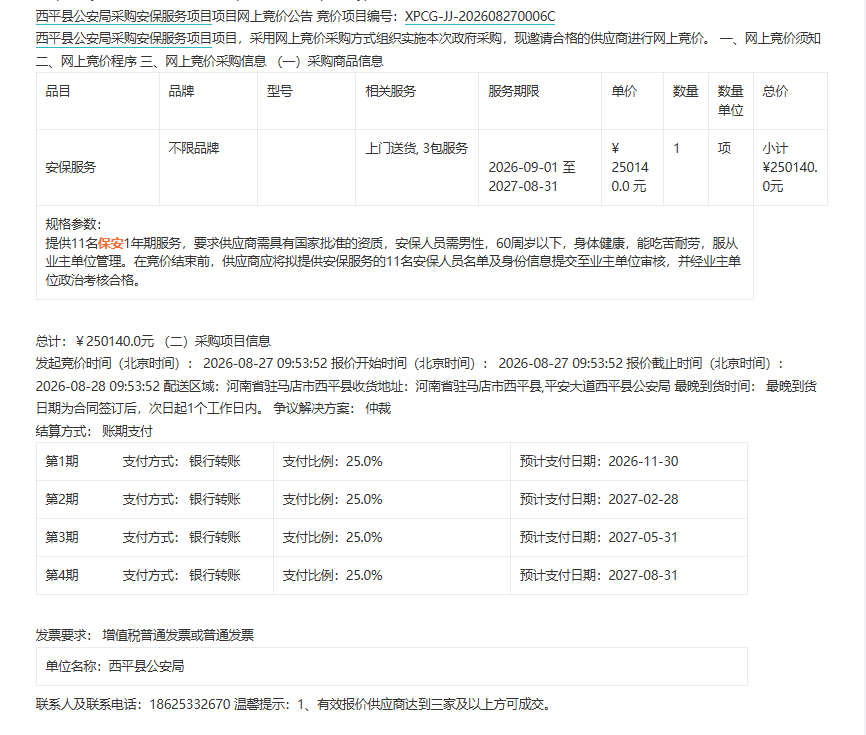The width and height of the screenshot is (866, 735).
Task: Select the 安保服务 item cell
Action: (x=71, y=167)
